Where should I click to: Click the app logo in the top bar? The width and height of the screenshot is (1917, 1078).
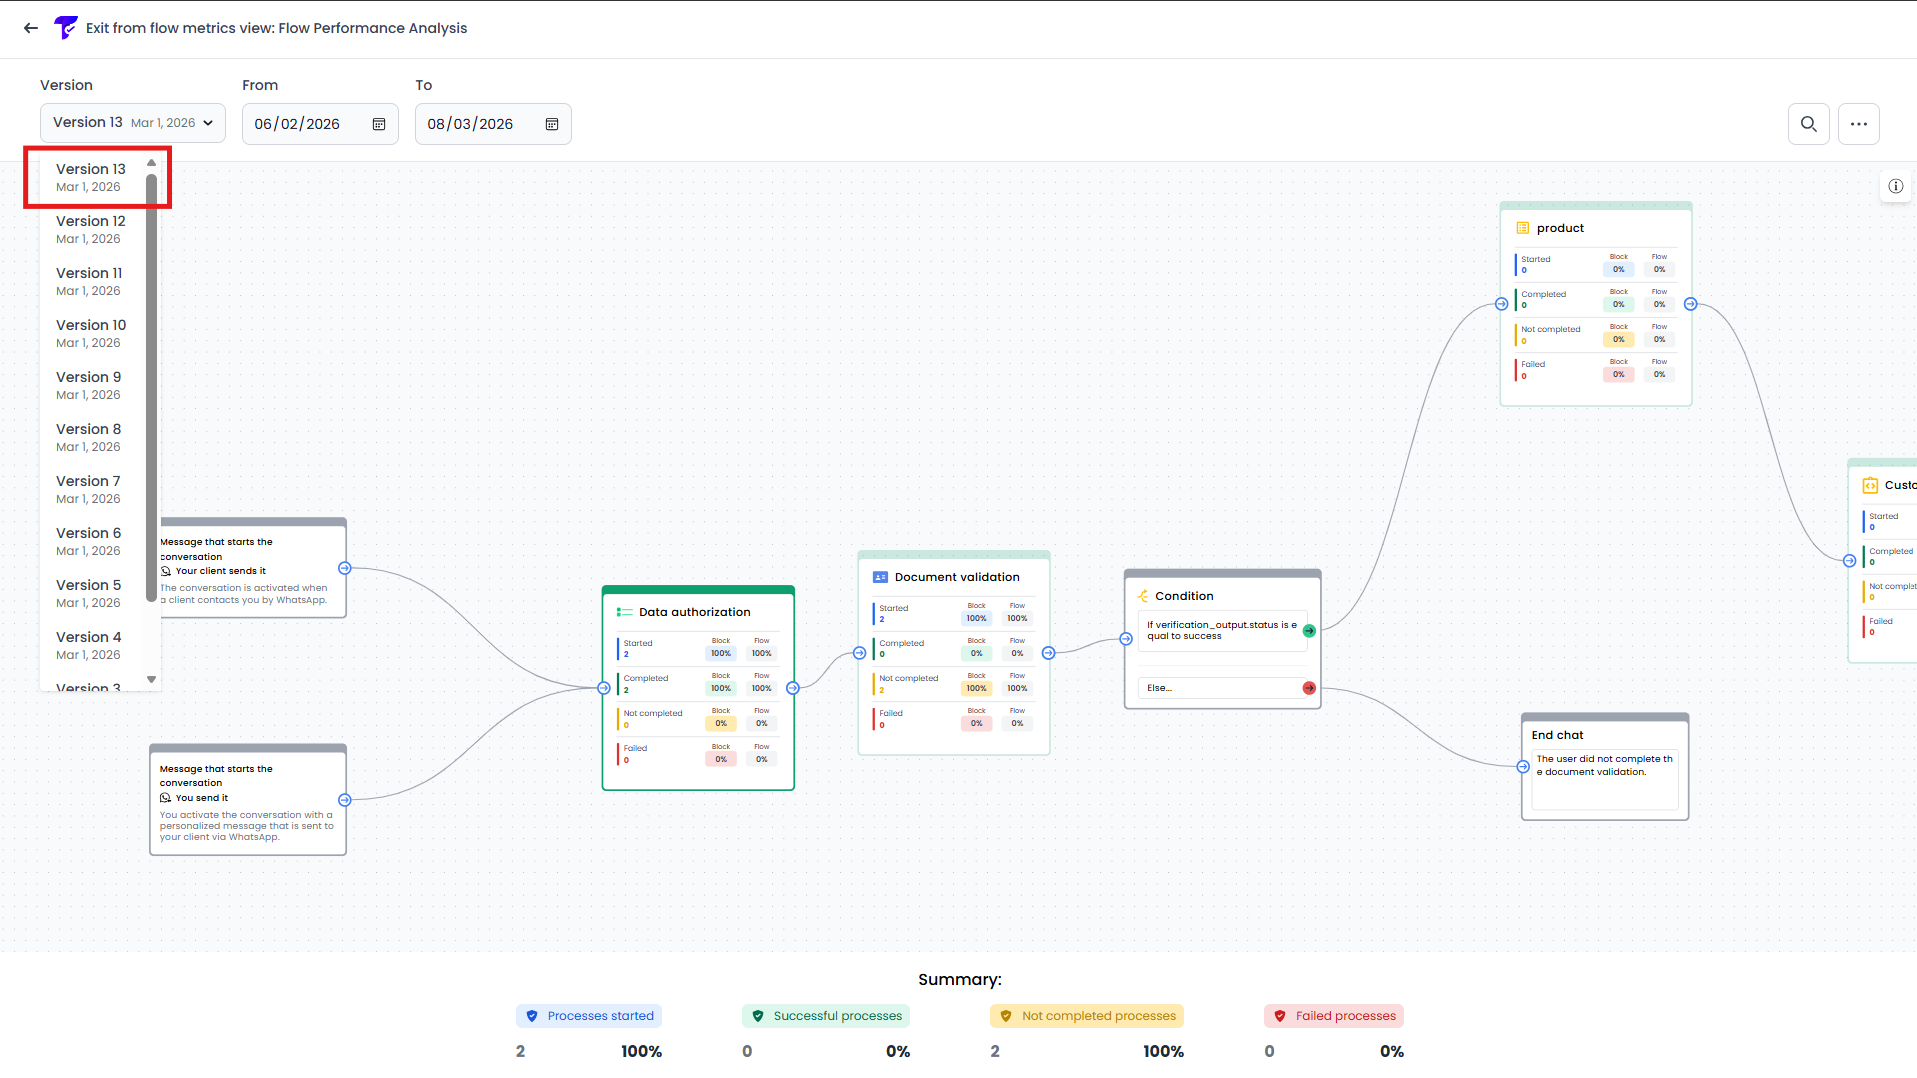pyautogui.click(x=65, y=27)
